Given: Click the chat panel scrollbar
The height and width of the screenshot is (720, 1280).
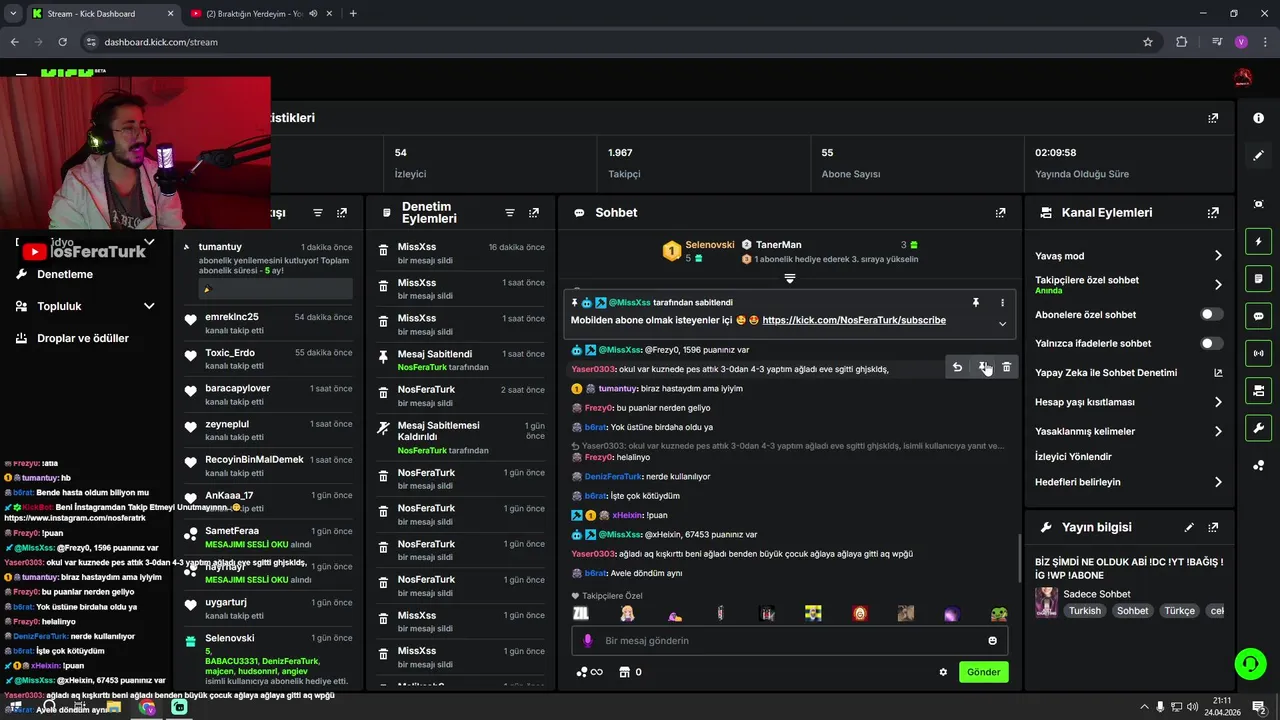Looking at the screenshot, I should point(1019,558).
